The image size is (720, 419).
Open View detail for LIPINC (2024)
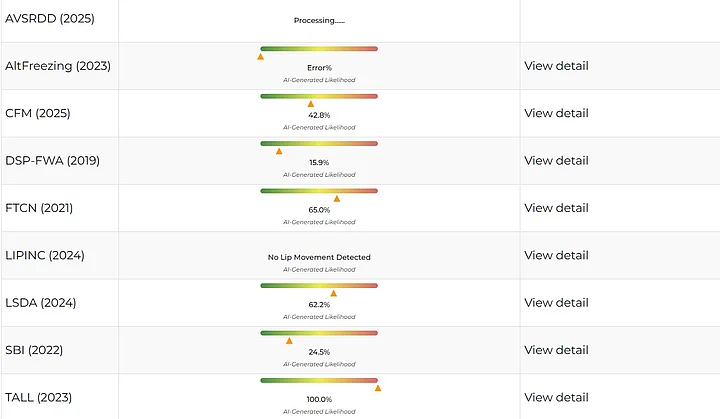coord(556,255)
